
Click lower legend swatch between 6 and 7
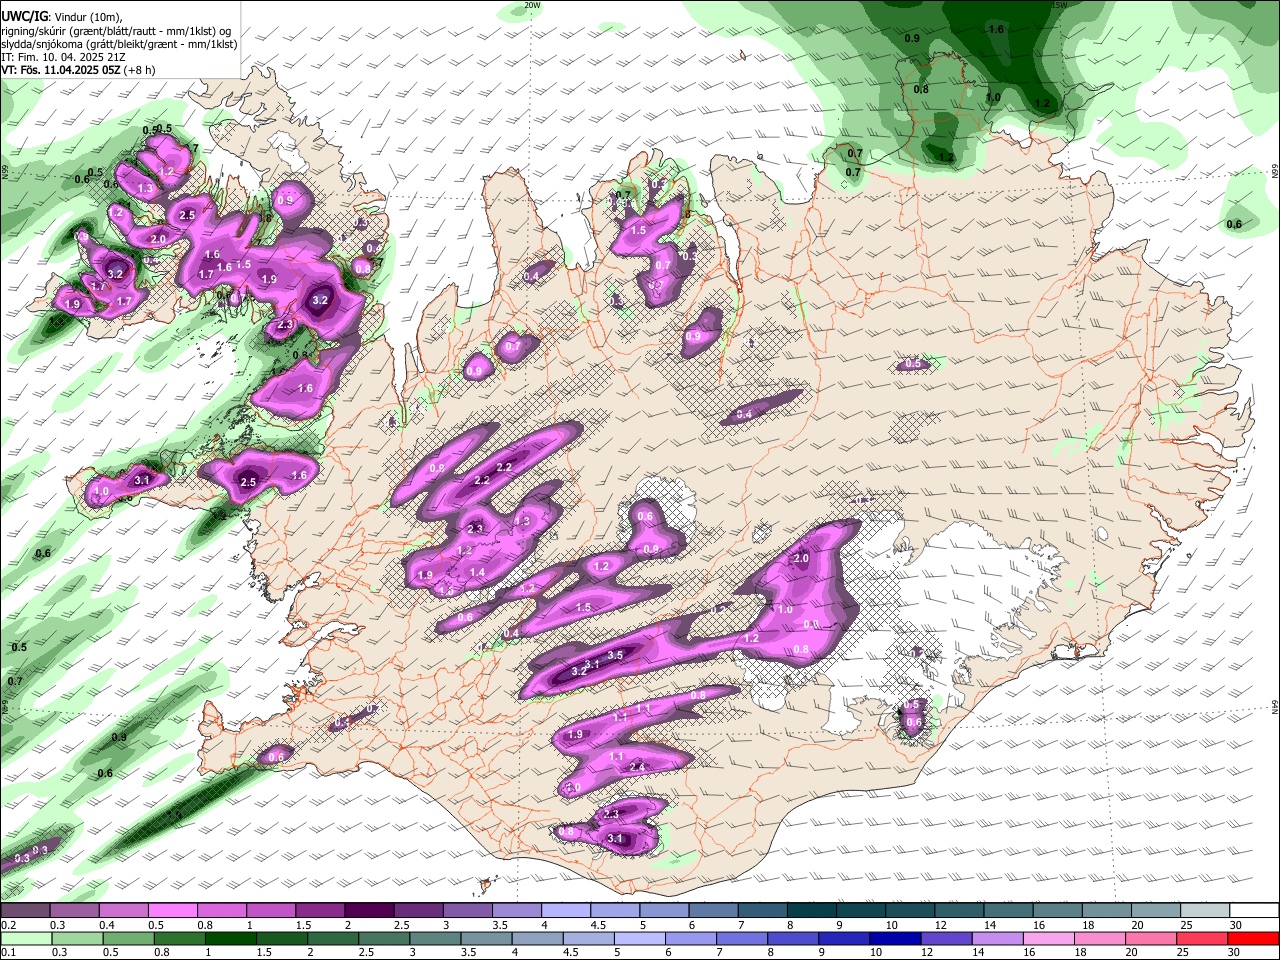tap(690, 938)
